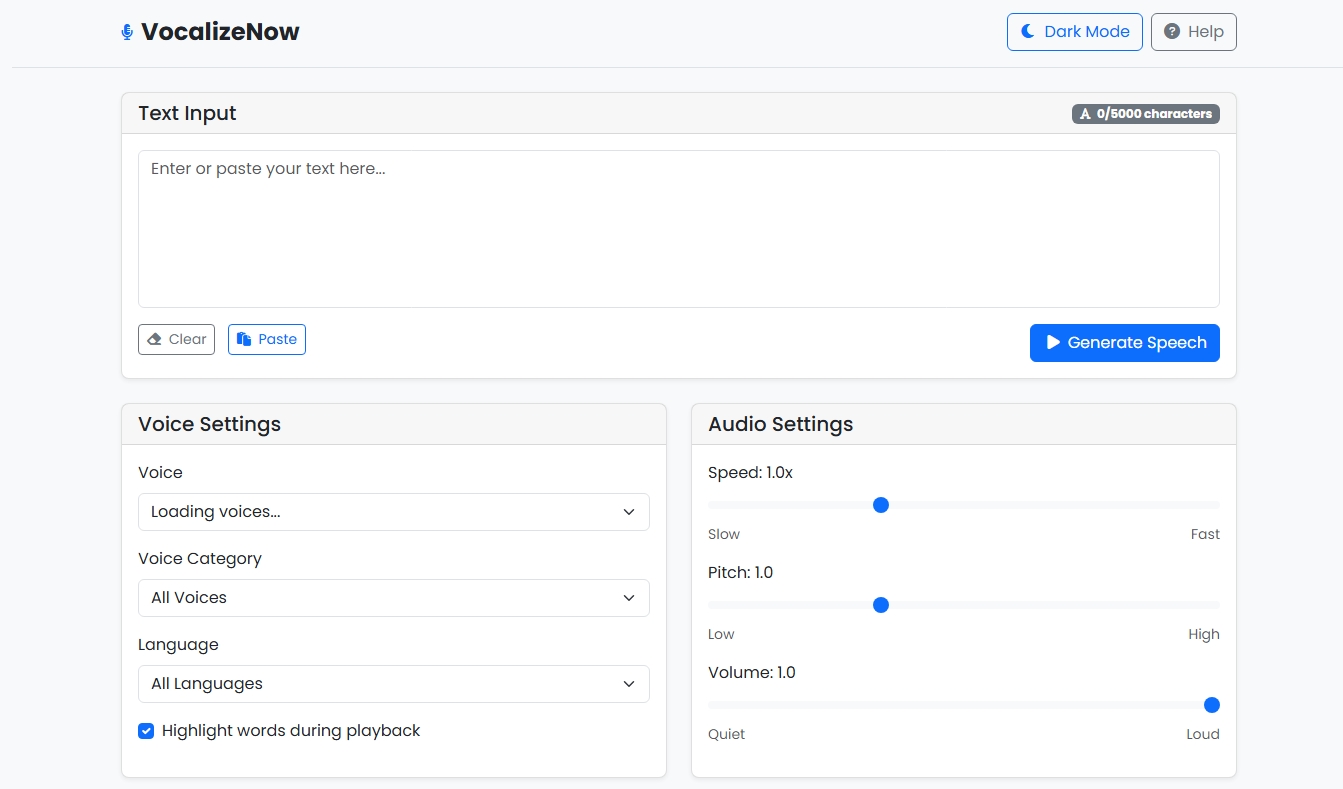Click the Pitch slider handle
The height and width of the screenshot is (789, 1343).
(x=881, y=605)
